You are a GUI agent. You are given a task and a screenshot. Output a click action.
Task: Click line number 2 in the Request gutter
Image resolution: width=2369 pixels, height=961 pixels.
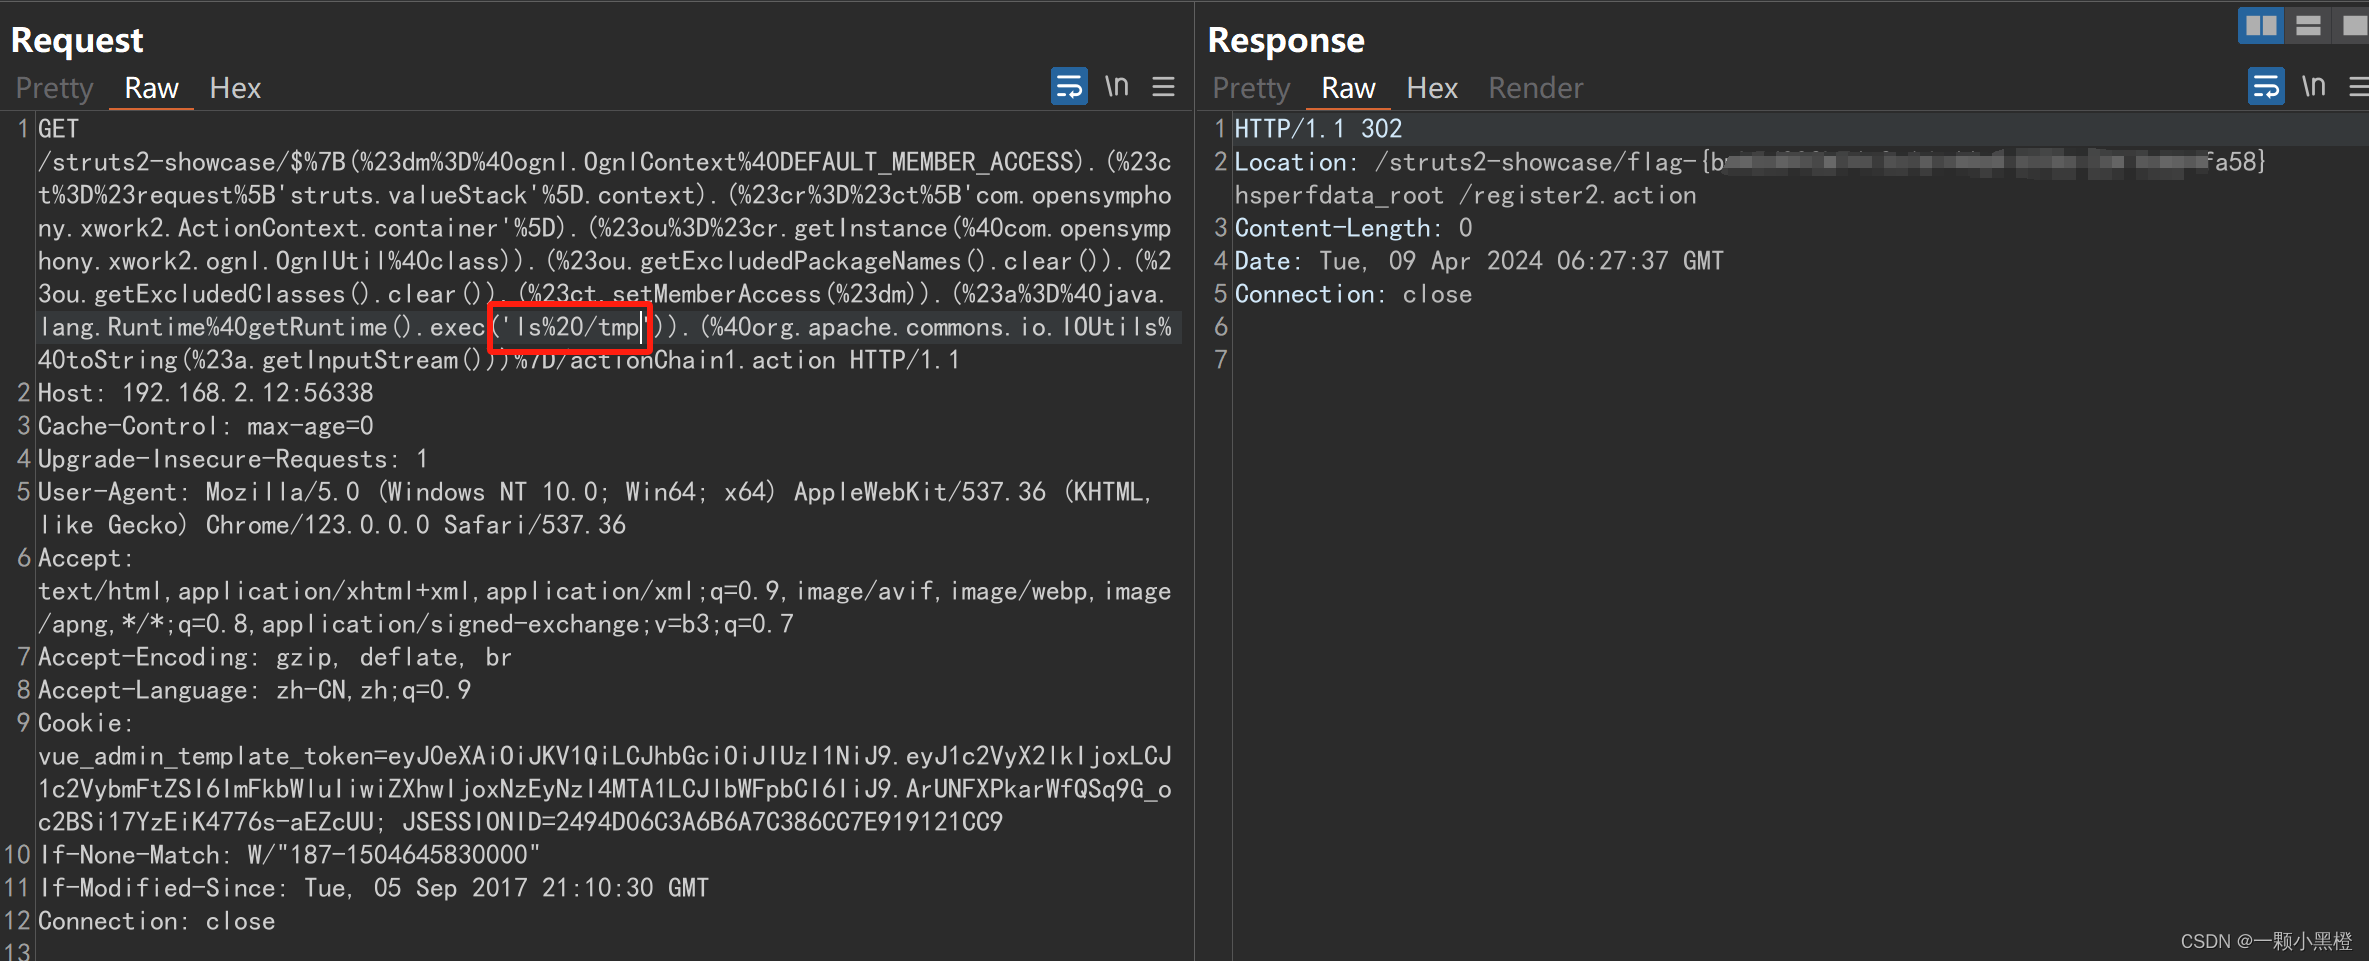23,392
